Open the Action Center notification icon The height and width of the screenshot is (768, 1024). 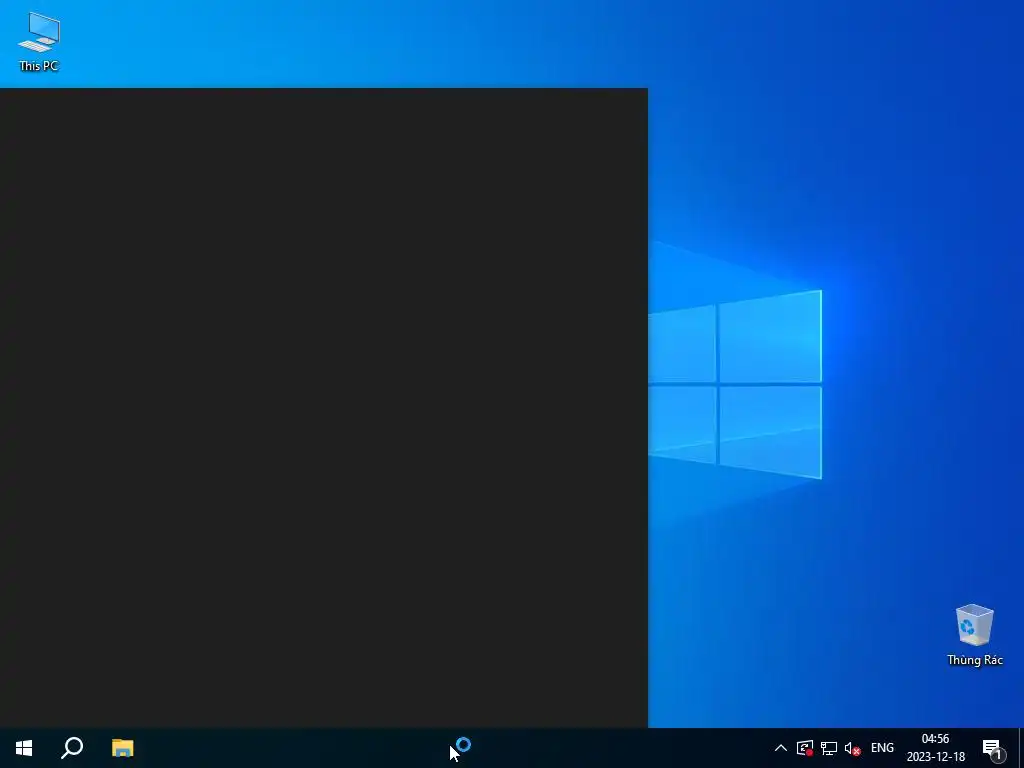click(993, 748)
